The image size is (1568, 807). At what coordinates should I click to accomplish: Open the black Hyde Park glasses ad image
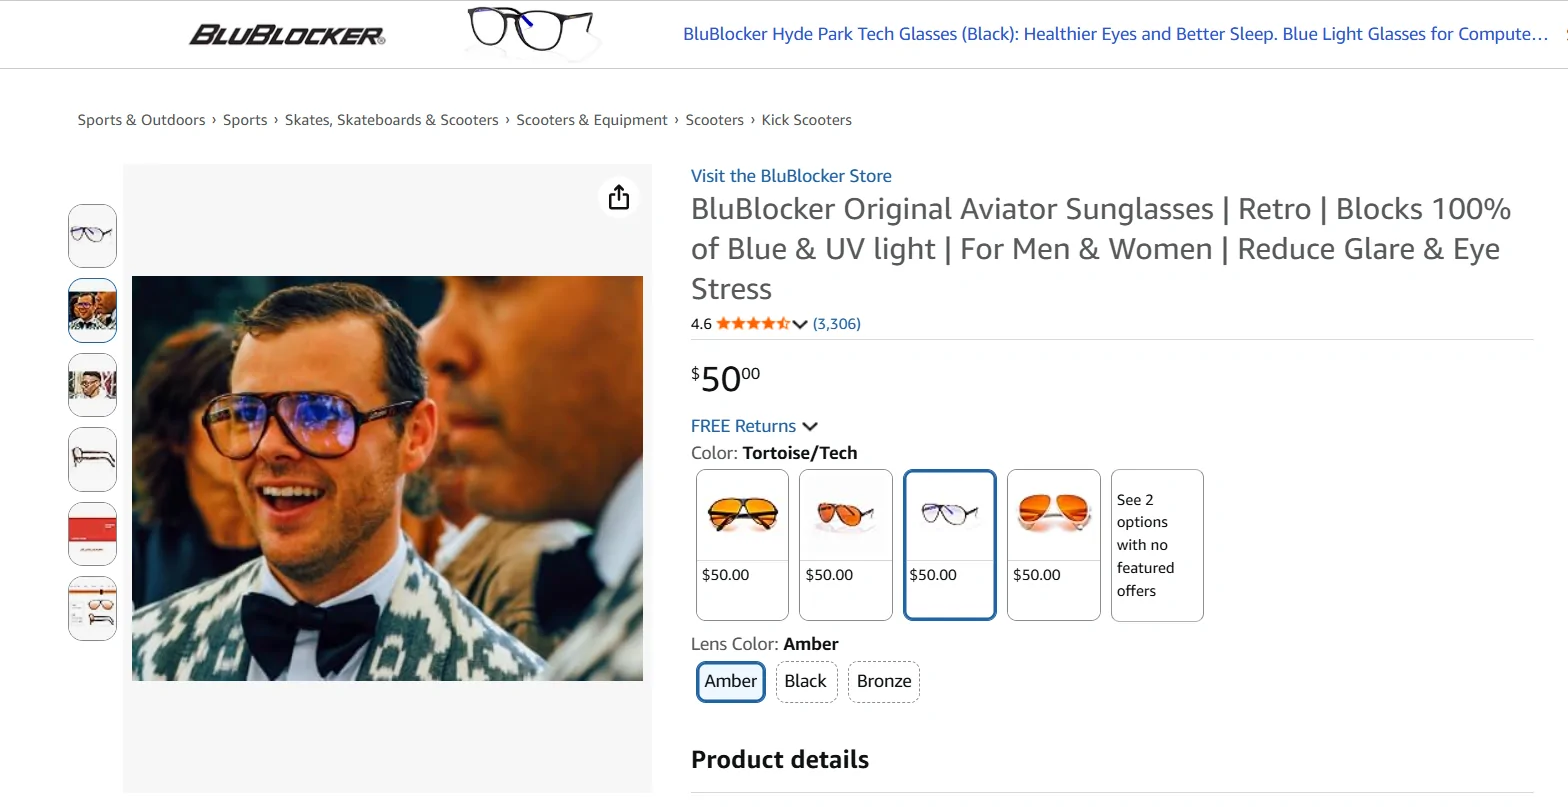pyautogui.click(x=530, y=30)
